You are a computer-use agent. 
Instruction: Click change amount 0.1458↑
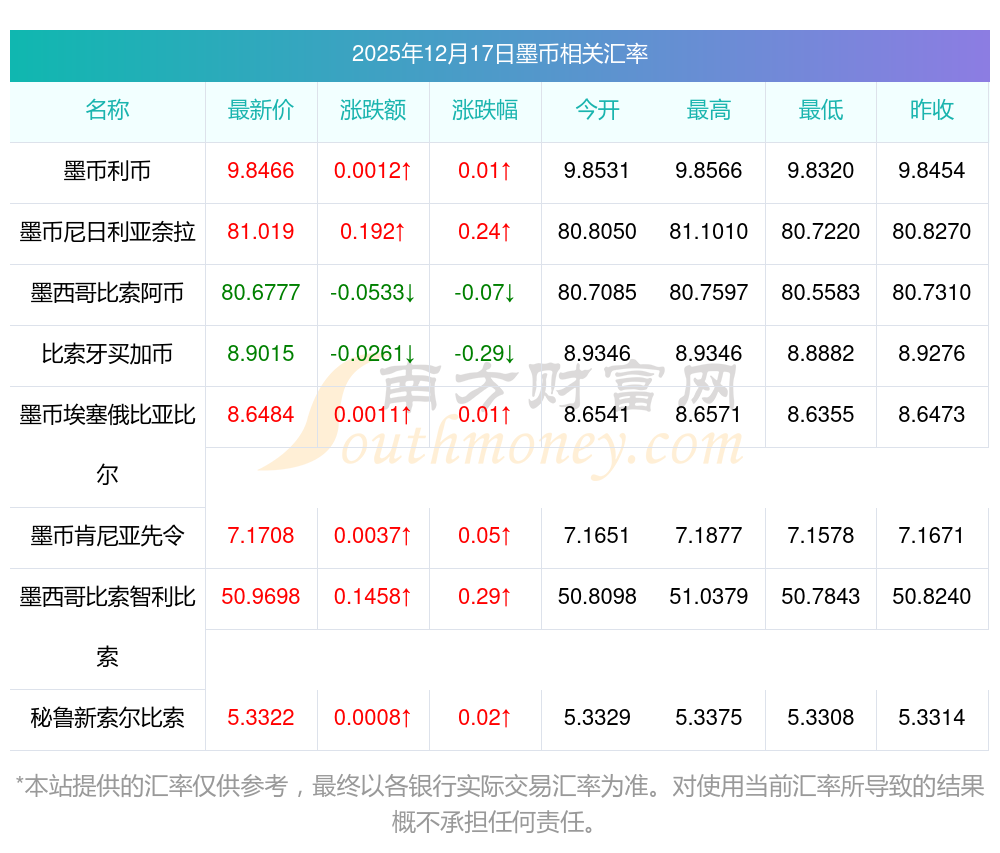pyautogui.click(x=372, y=597)
